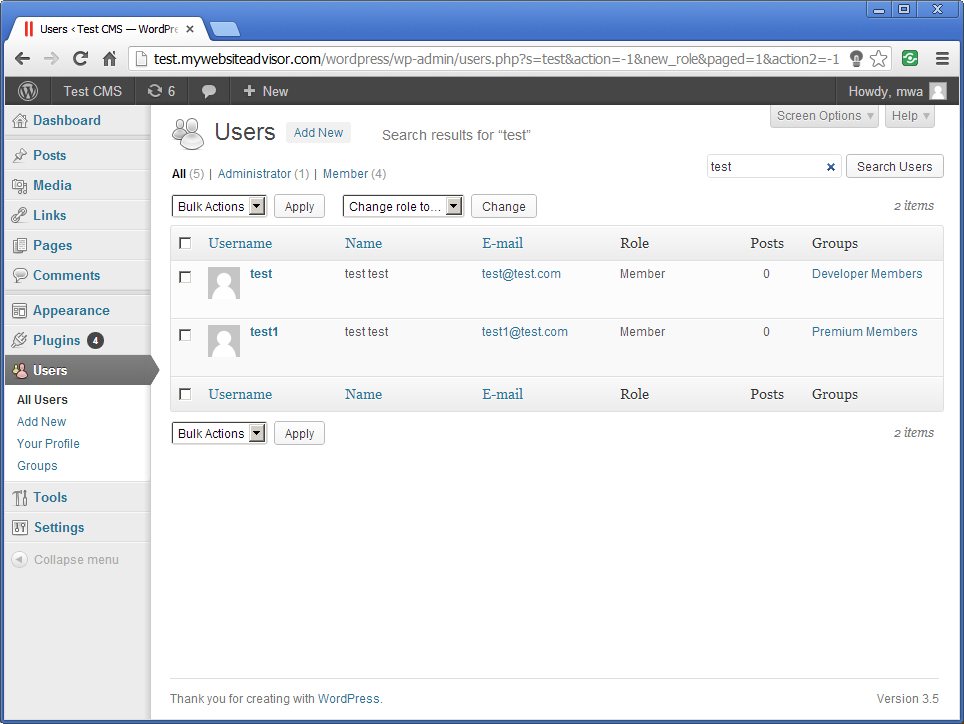Click the browser forward arrow

(51, 59)
